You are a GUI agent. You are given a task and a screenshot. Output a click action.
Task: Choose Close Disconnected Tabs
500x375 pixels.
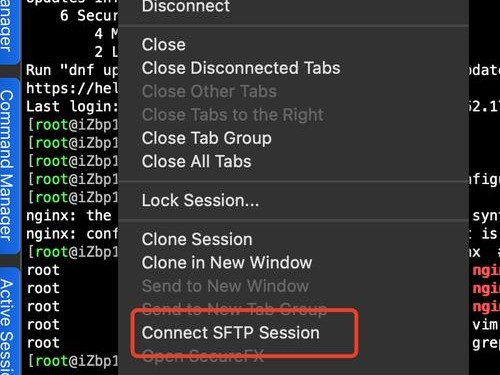(x=241, y=68)
